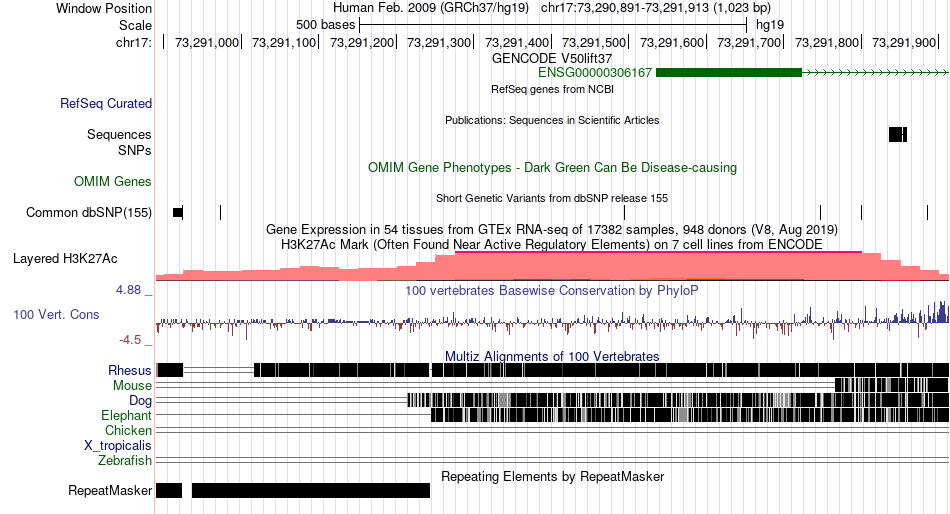950x514 pixels.
Task: Click the Common dbSNP(155) track label
Action: point(89,213)
